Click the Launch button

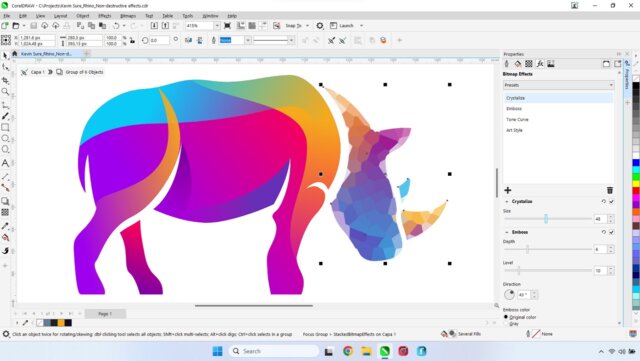click(x=342, y=26)
